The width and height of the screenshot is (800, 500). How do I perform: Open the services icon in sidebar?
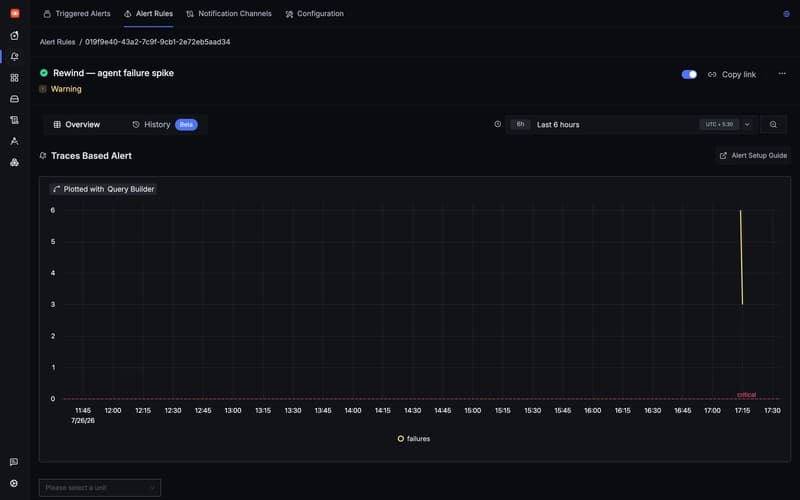(x=14, y=35)
